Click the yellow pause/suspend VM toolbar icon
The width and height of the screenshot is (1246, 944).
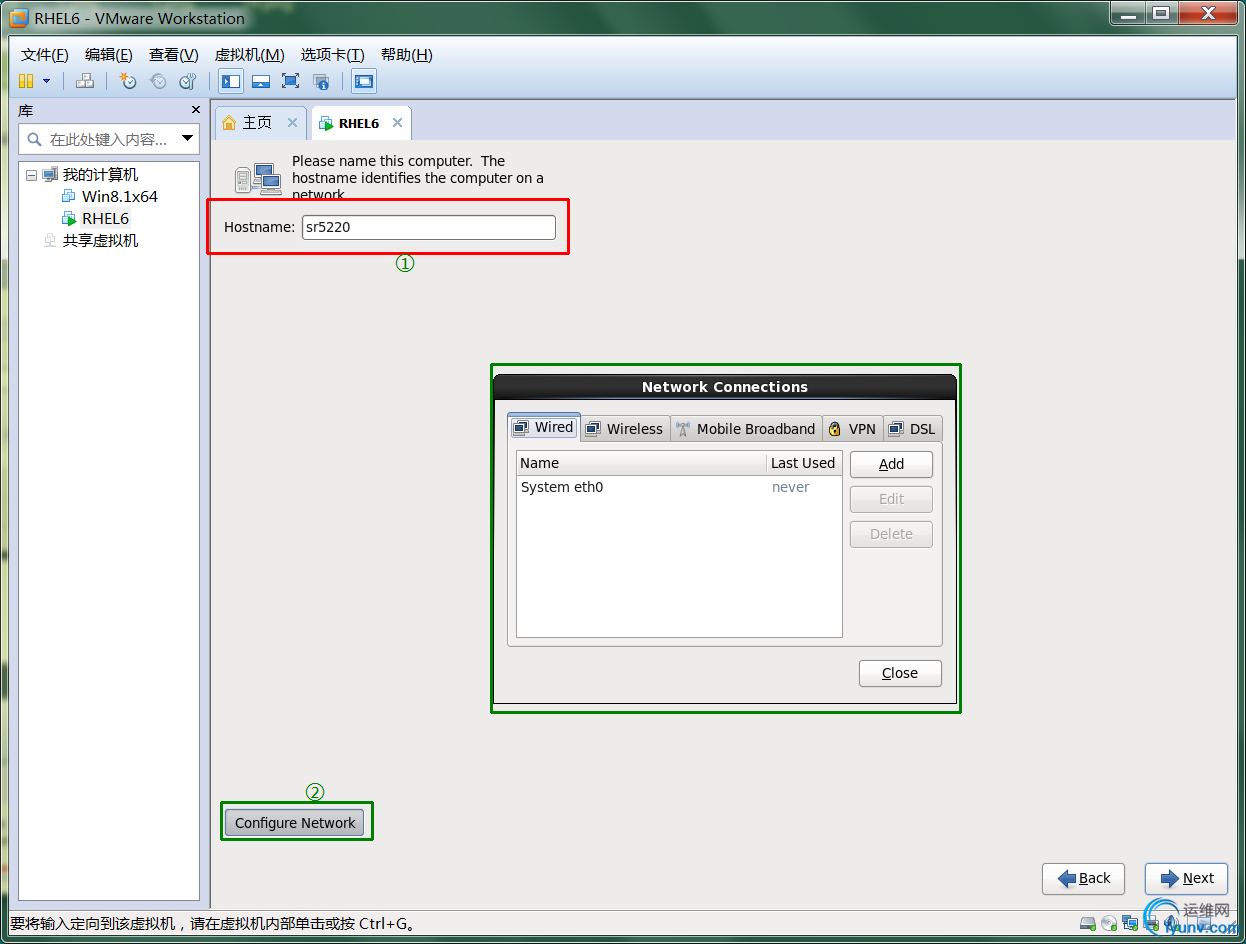tap(26, 81)
